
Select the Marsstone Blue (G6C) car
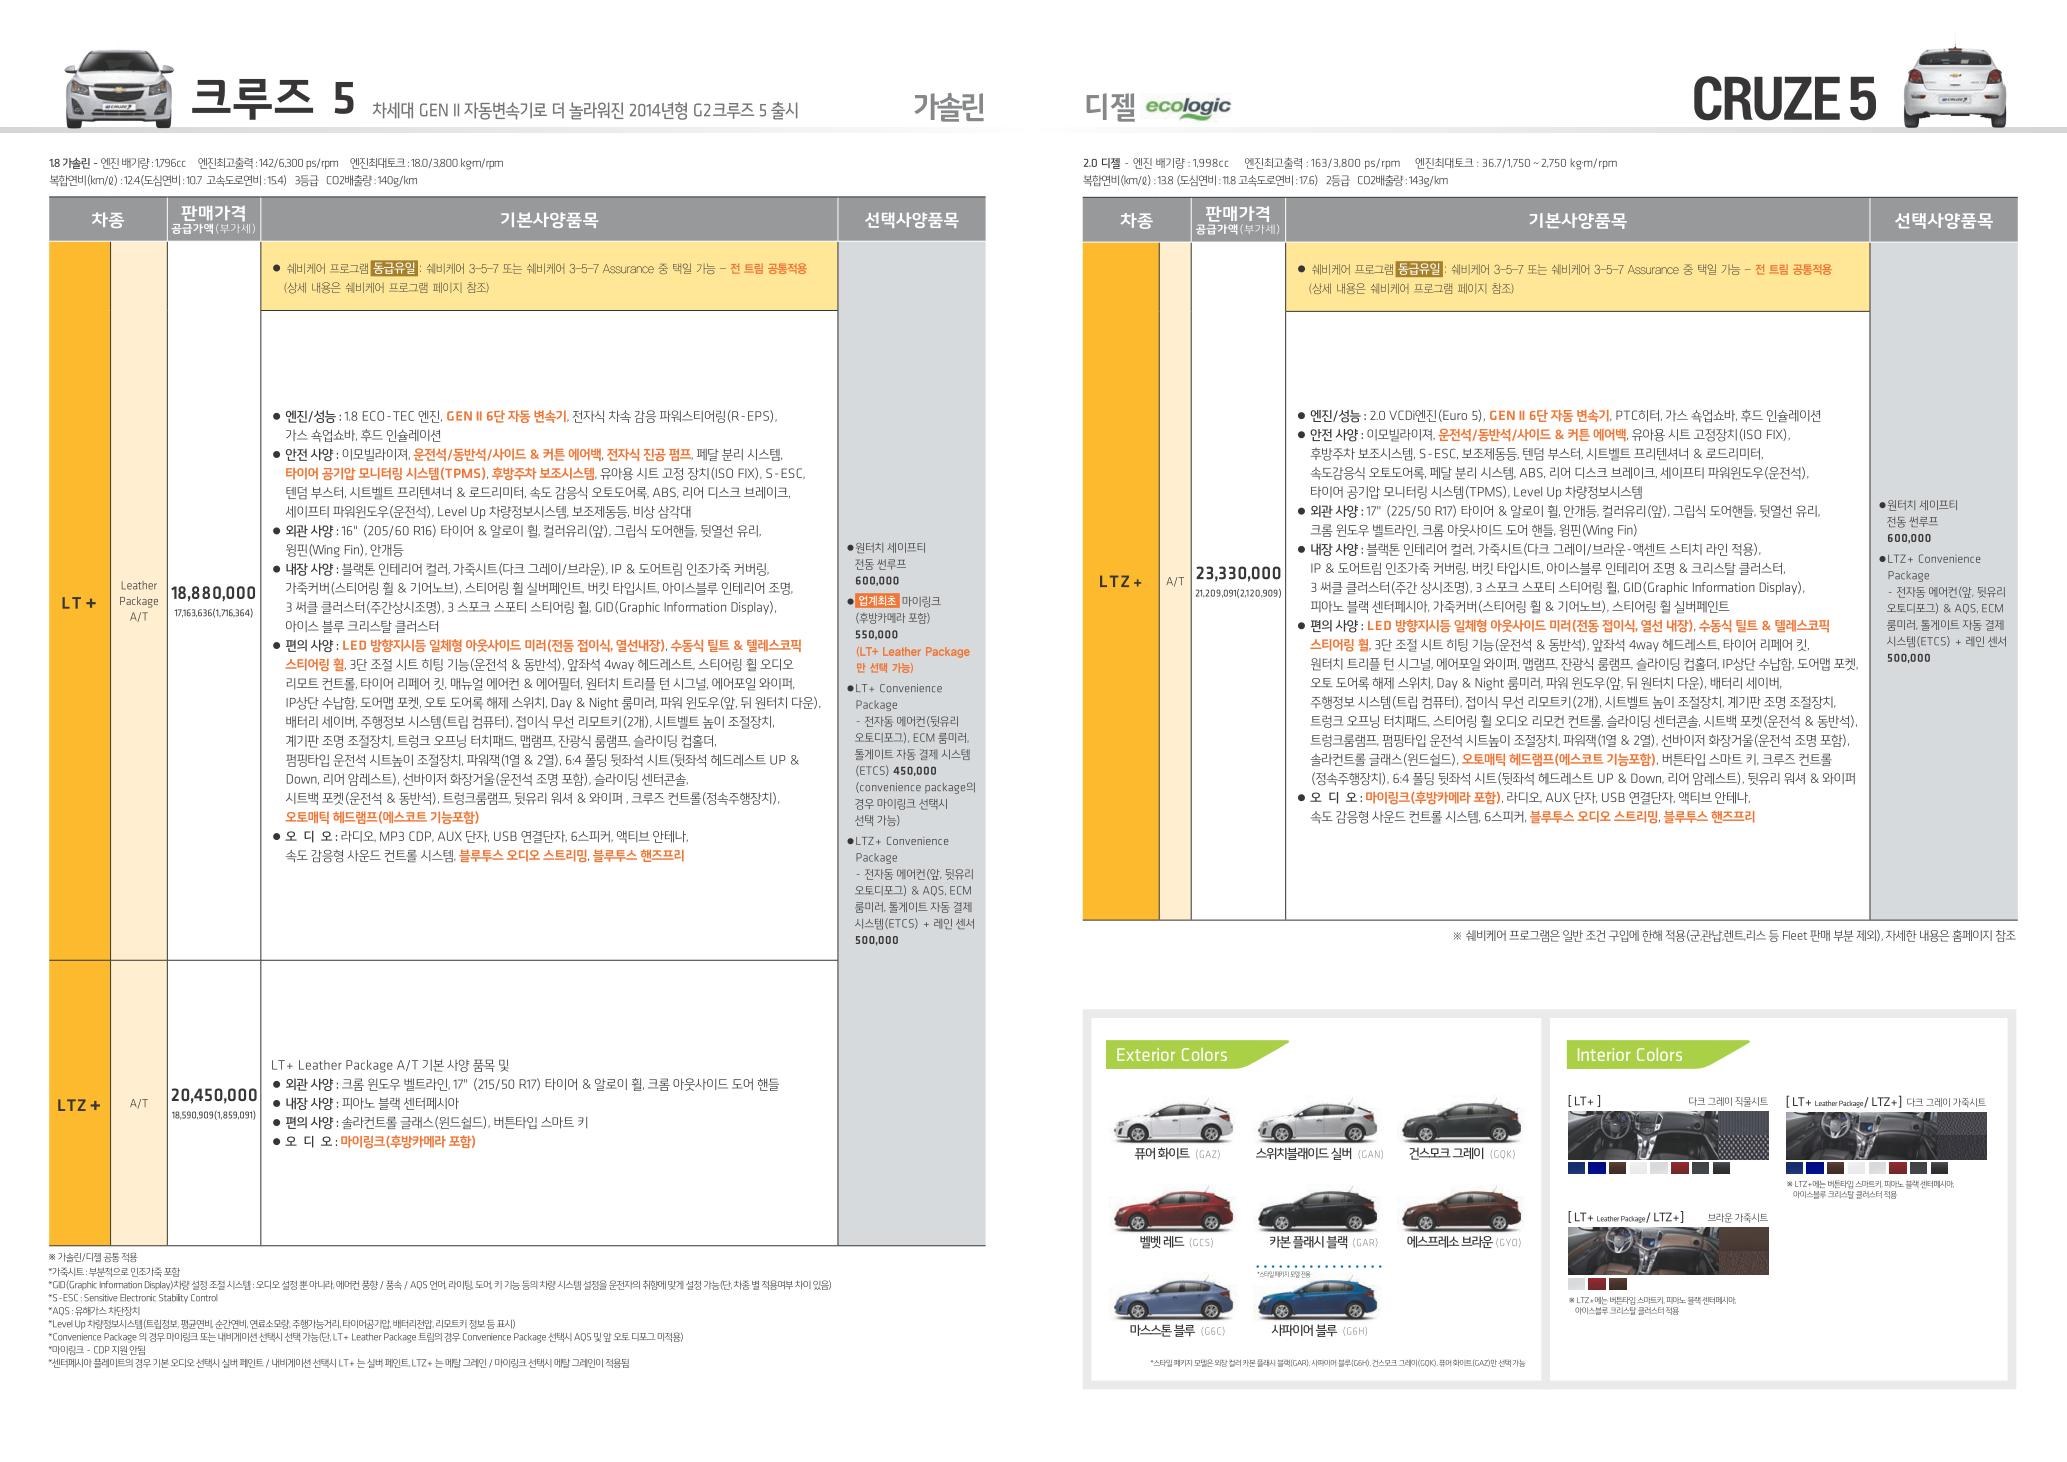(1172, 1300)
